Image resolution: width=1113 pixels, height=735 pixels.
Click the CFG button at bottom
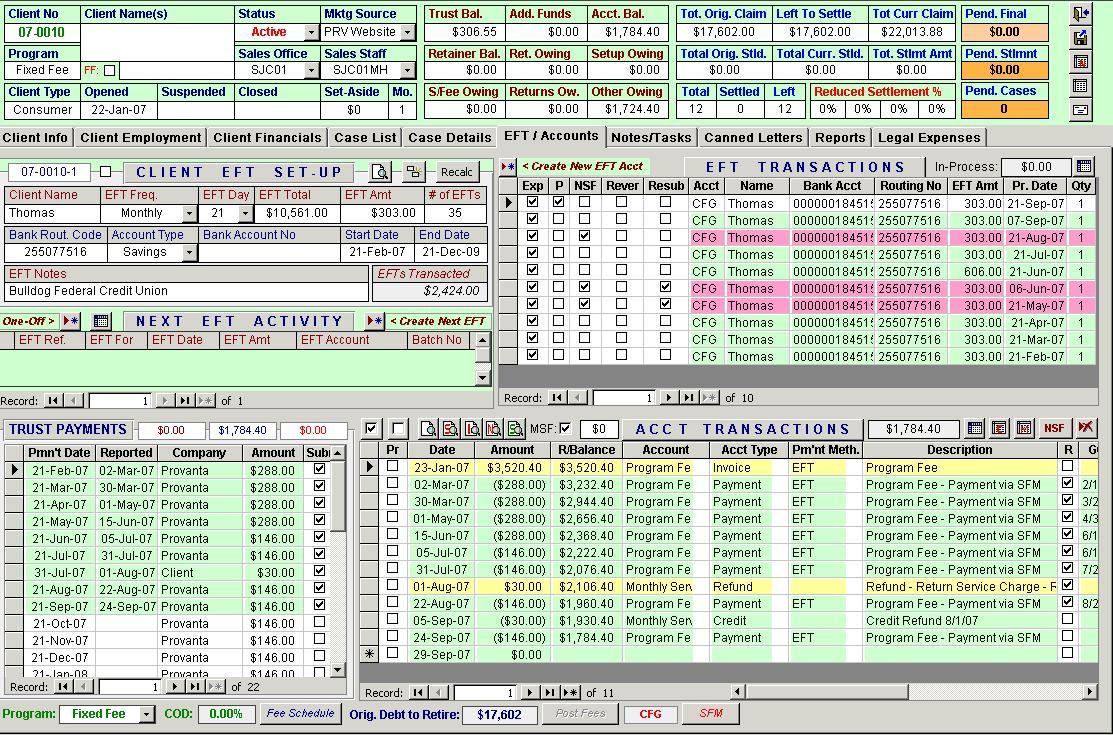coord(650,714)
